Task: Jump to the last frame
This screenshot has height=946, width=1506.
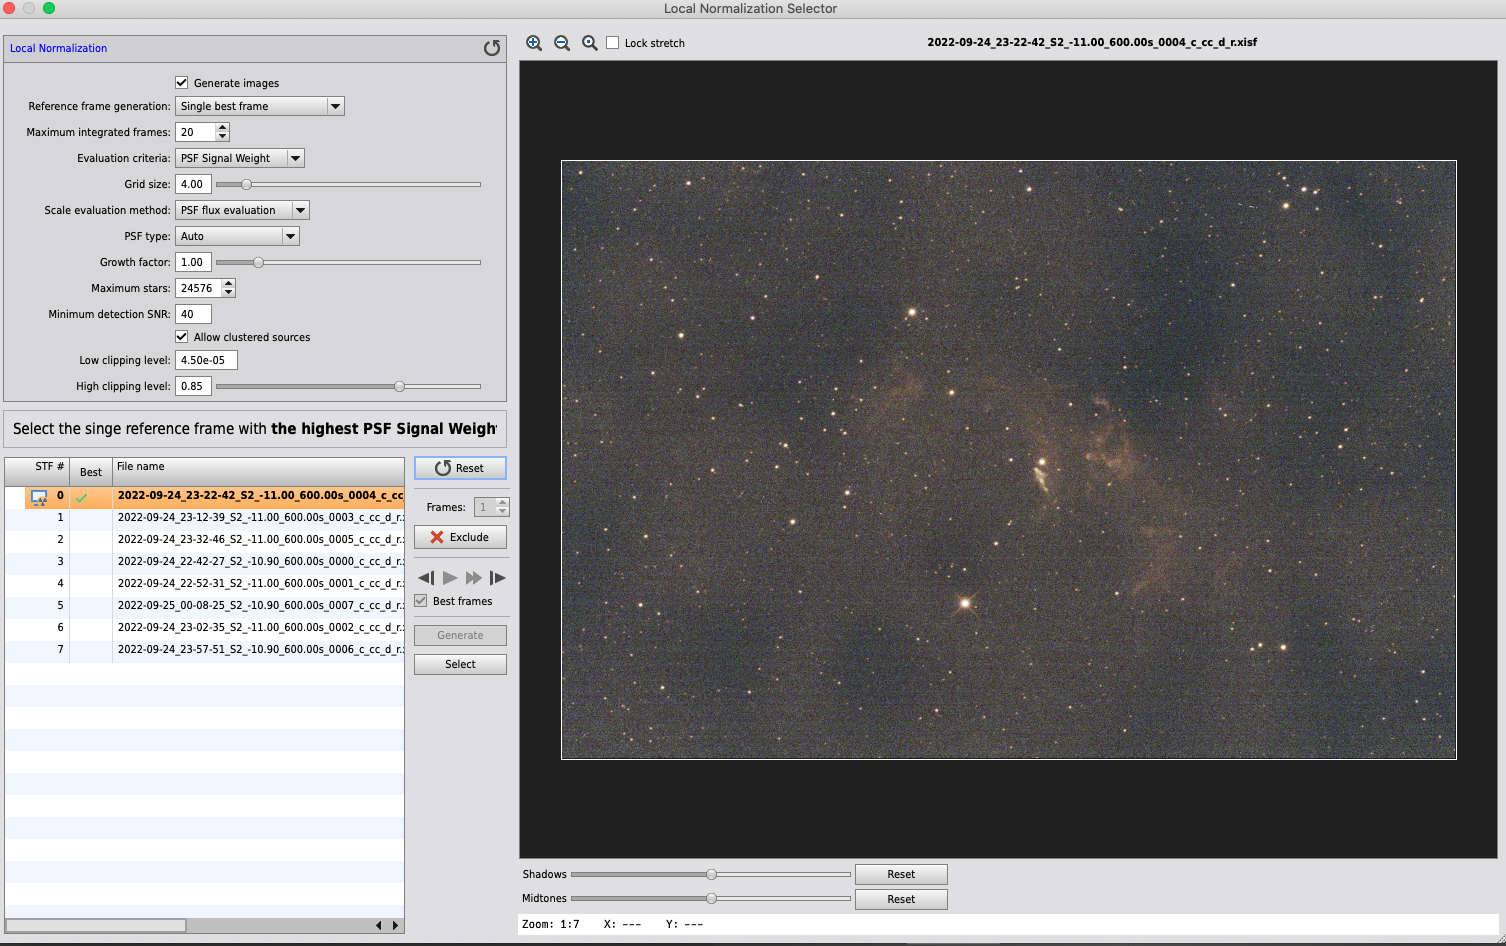Action: tap(497, 578)
